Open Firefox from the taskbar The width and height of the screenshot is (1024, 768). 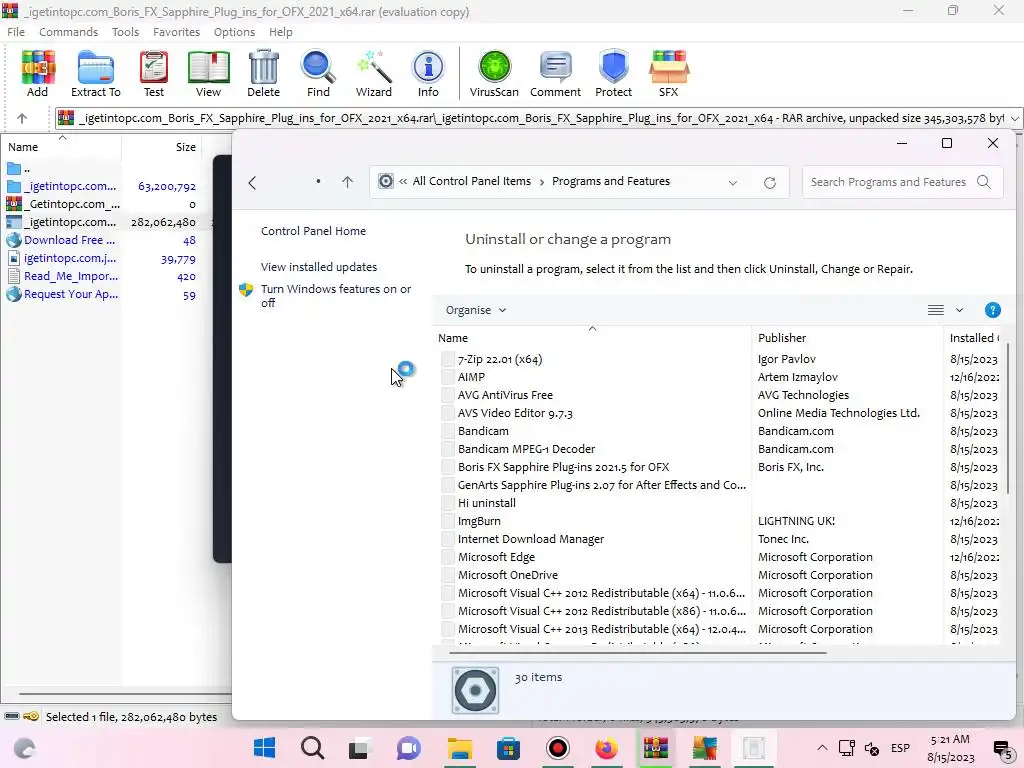pyautogui.click(x=606, y=748)
